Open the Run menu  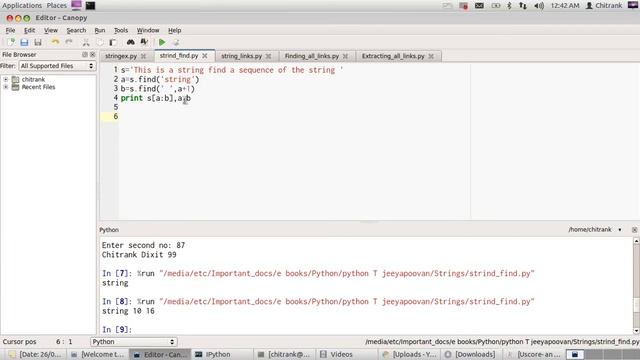point(100,30)
